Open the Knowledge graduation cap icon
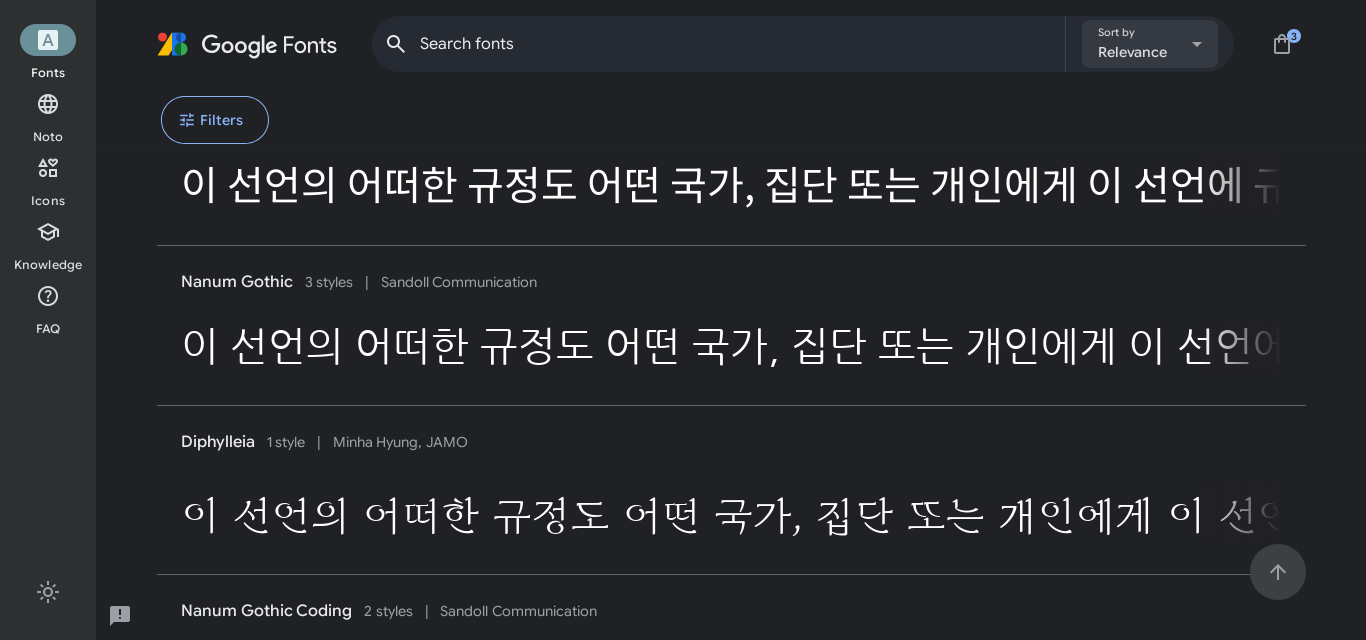The width and height of the screenshot is (1366, 640). [48, 232]
